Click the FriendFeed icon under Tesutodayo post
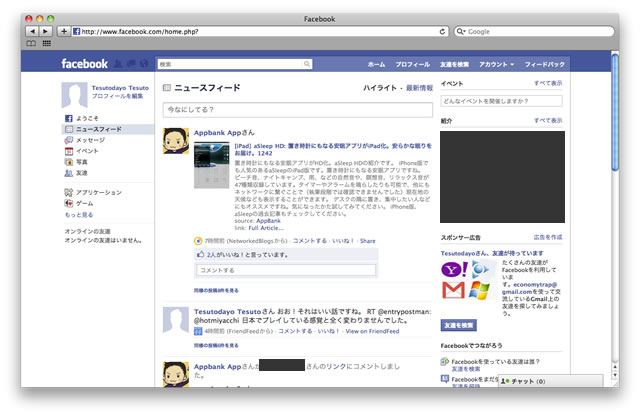The height and width of the screenshot is (416, 640). 198,331
